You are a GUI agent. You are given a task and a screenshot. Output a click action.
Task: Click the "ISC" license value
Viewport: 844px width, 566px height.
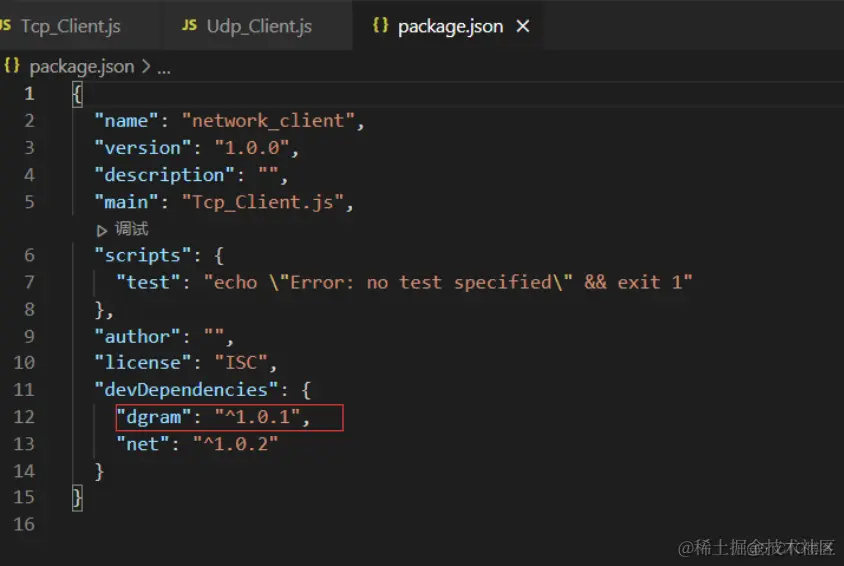point(241,363)
